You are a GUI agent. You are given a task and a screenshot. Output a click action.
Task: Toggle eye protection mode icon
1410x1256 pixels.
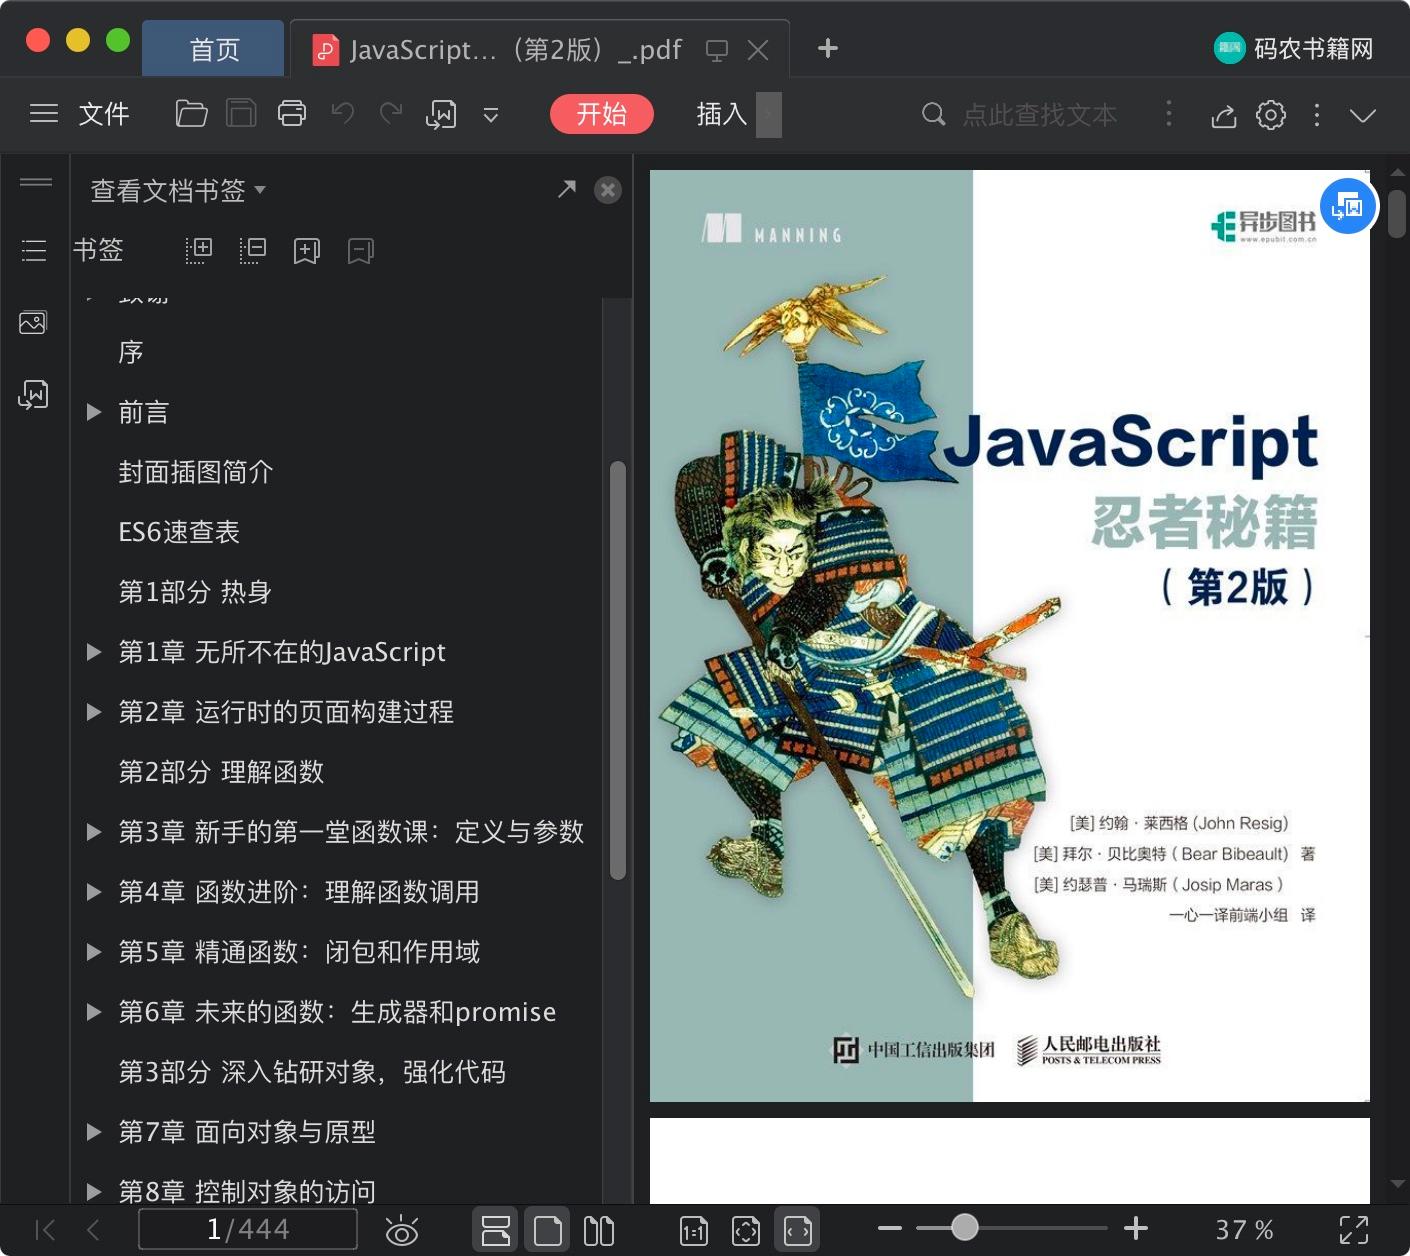[x=402, y=1231]
